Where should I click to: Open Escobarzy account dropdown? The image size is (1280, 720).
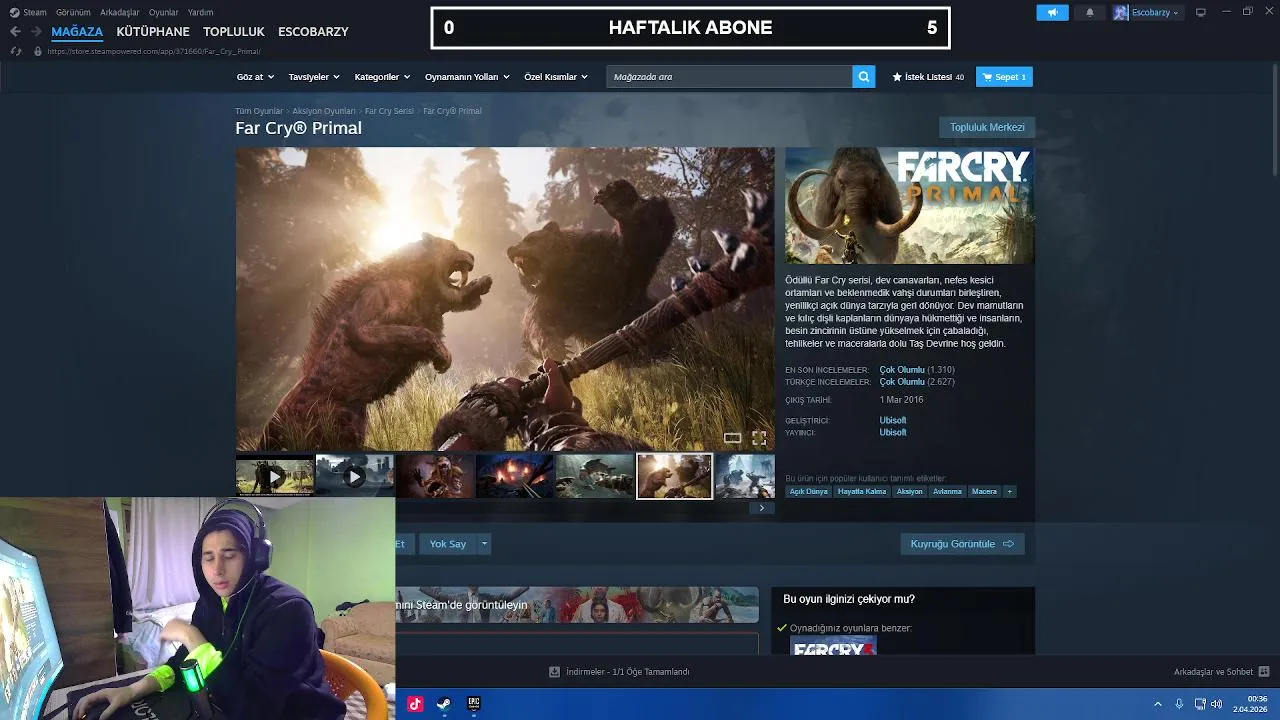tap(1147, 12)
